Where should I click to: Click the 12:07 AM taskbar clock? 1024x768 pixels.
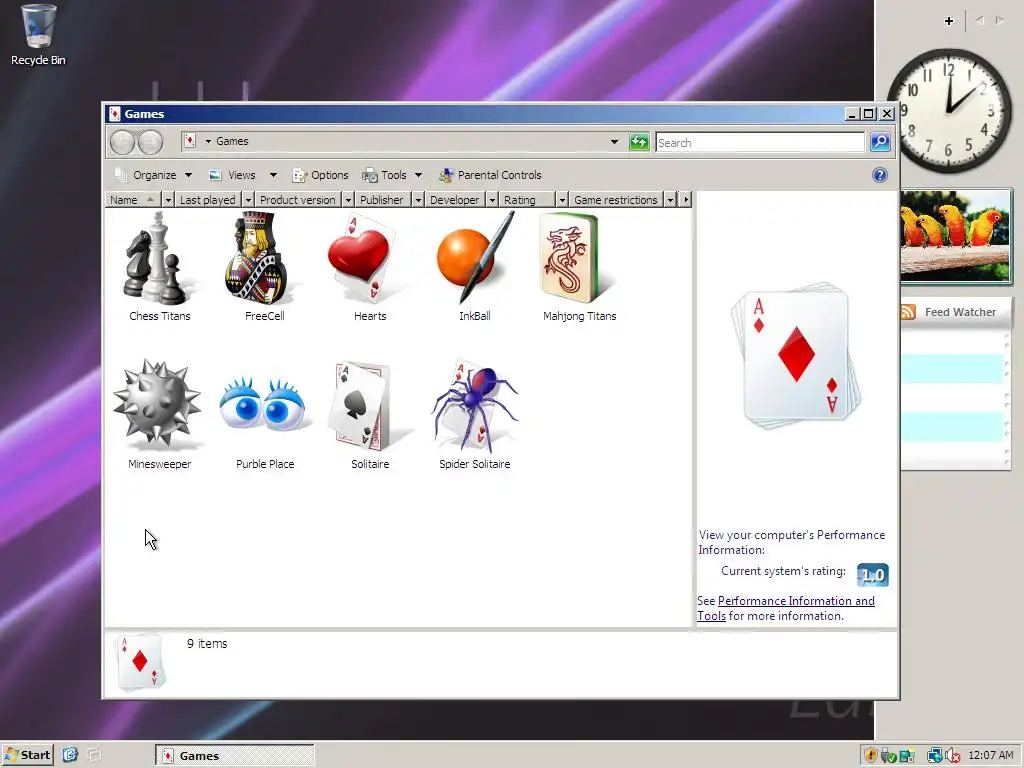[991, 756]
